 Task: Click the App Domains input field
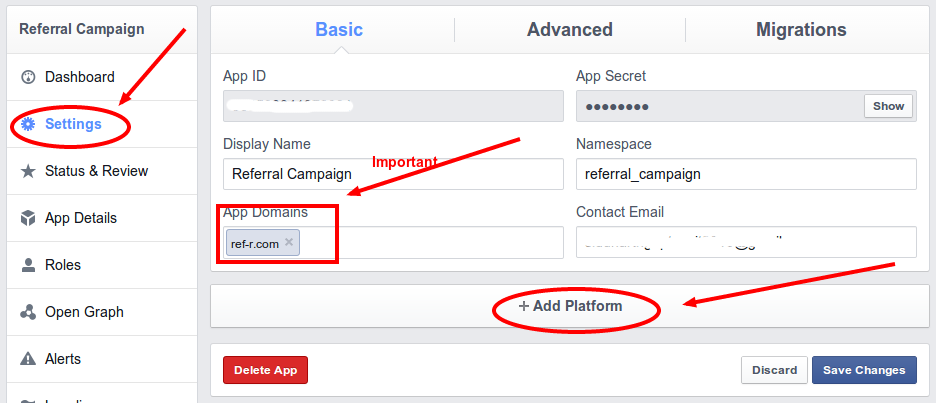coord(393,242)
